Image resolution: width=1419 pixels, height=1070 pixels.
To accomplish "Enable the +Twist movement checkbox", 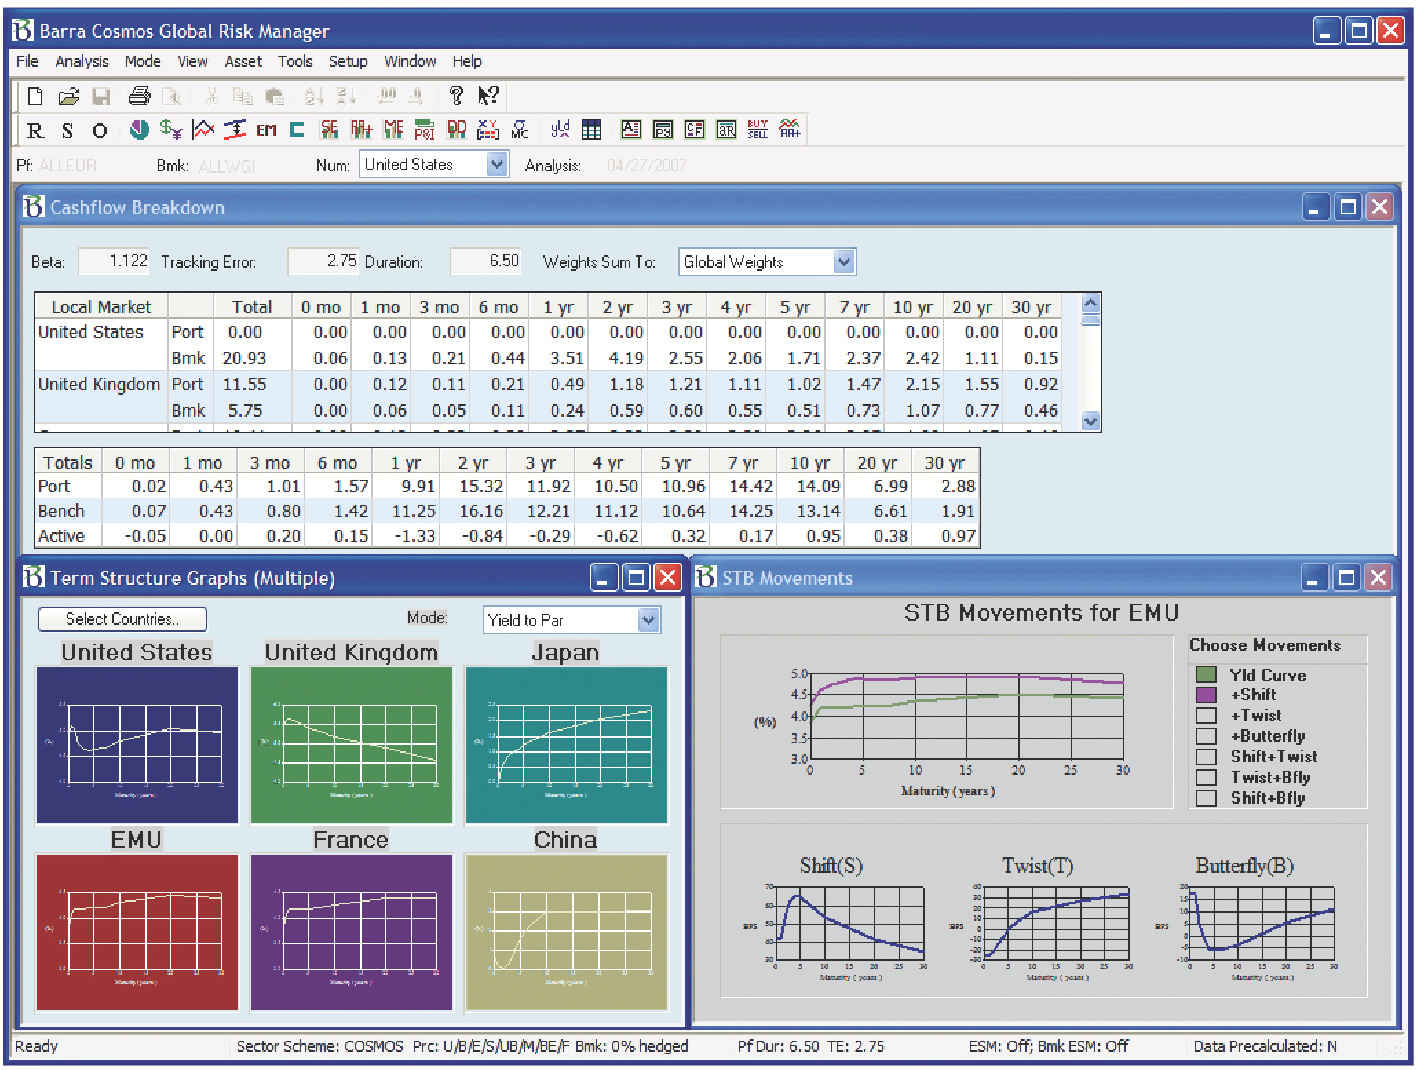I will coord(1205,715).
